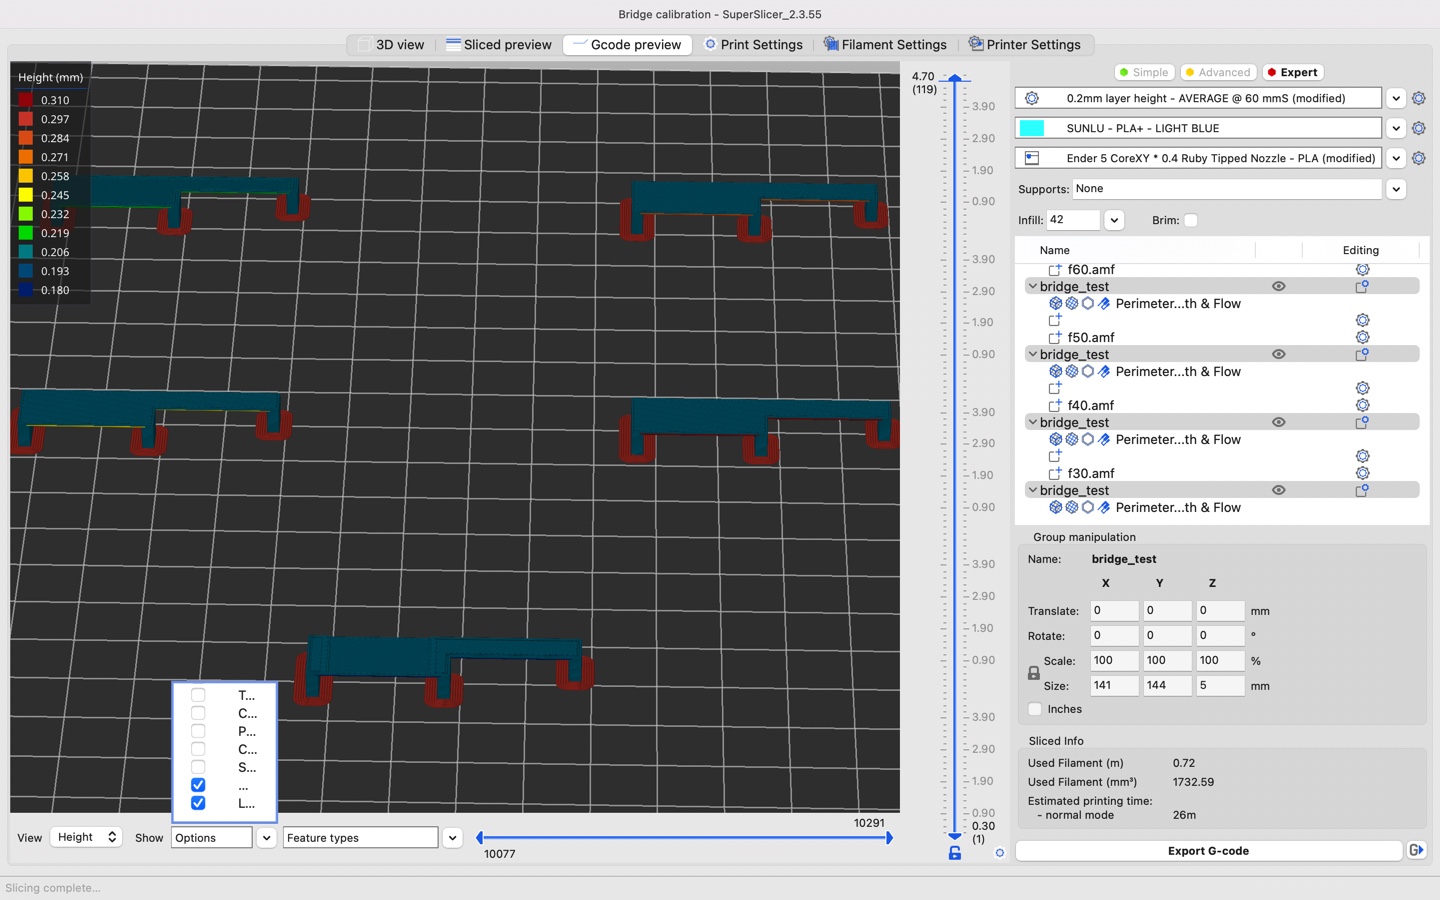Check the Inches checkbox in Group manipulation
The width and height of the screenshot is (1440, 900).
point(1034,709)
